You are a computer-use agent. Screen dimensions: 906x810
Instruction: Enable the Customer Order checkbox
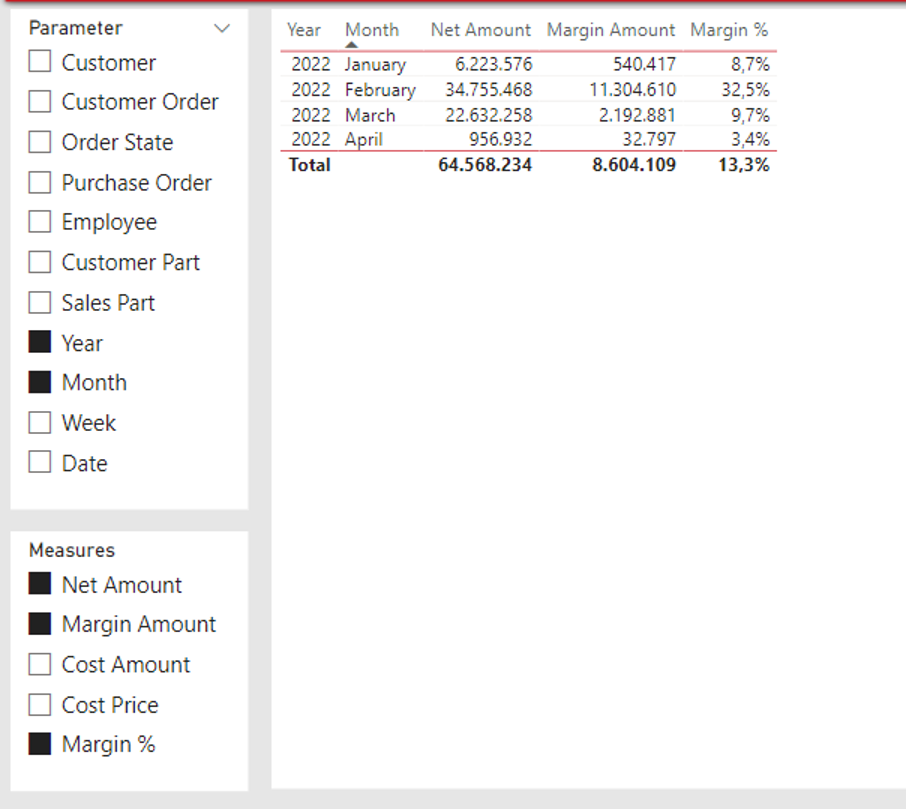pyautogui.click(x=40, y=101)
